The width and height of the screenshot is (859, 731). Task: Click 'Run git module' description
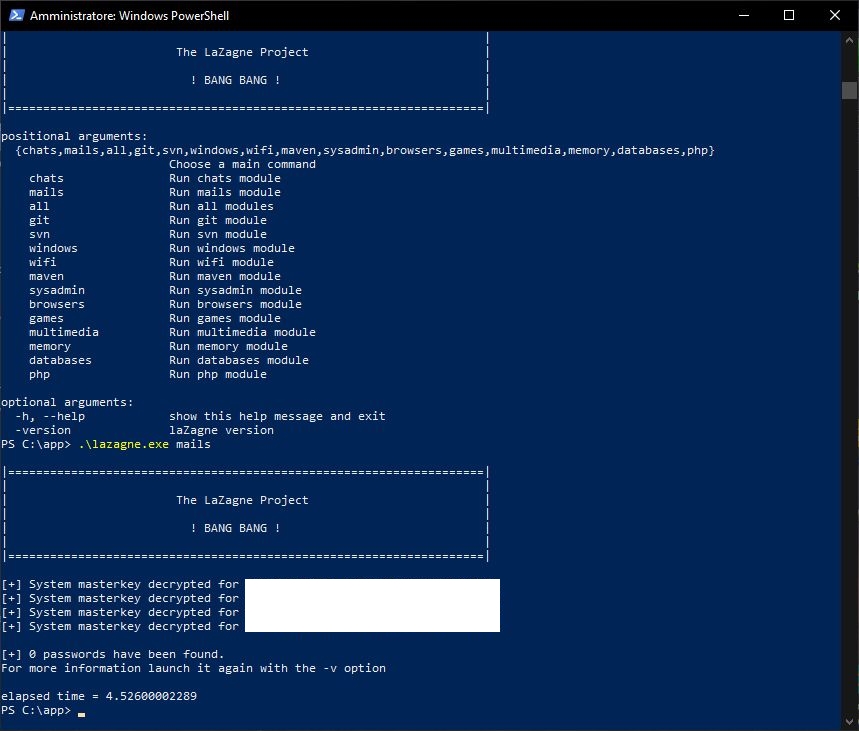(x=218, y=220)
